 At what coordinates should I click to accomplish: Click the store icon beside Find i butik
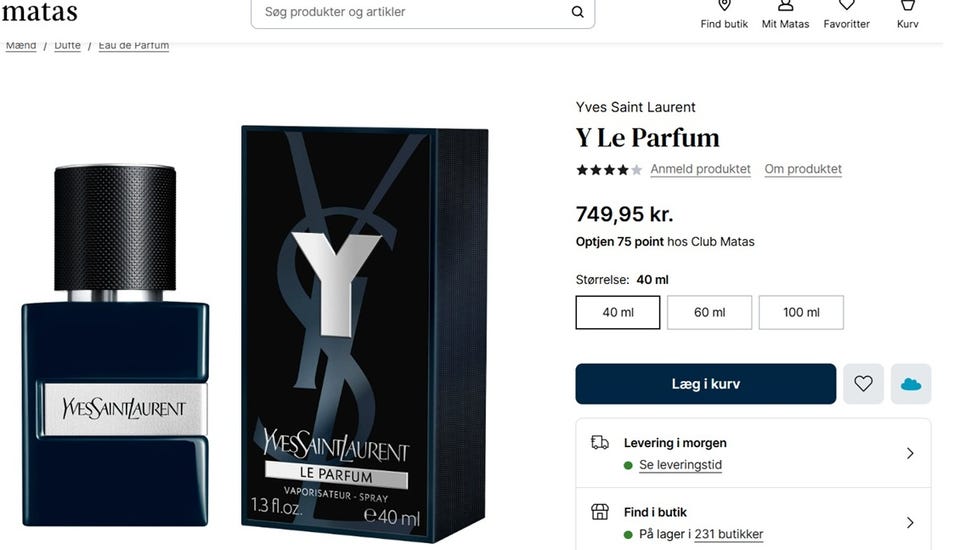(x=599, y=511)
